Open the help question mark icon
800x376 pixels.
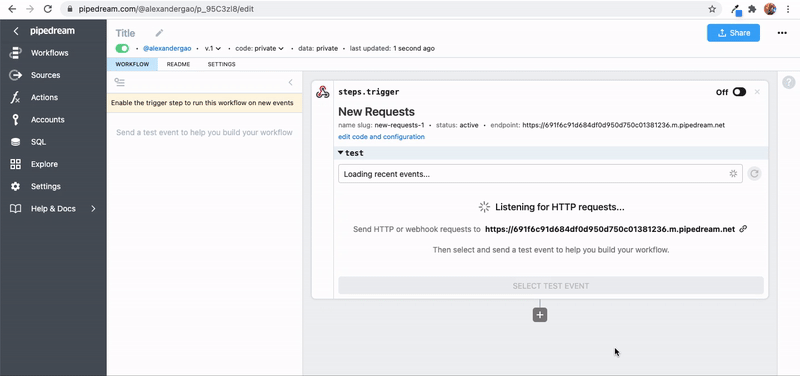[x=789, y=82]
